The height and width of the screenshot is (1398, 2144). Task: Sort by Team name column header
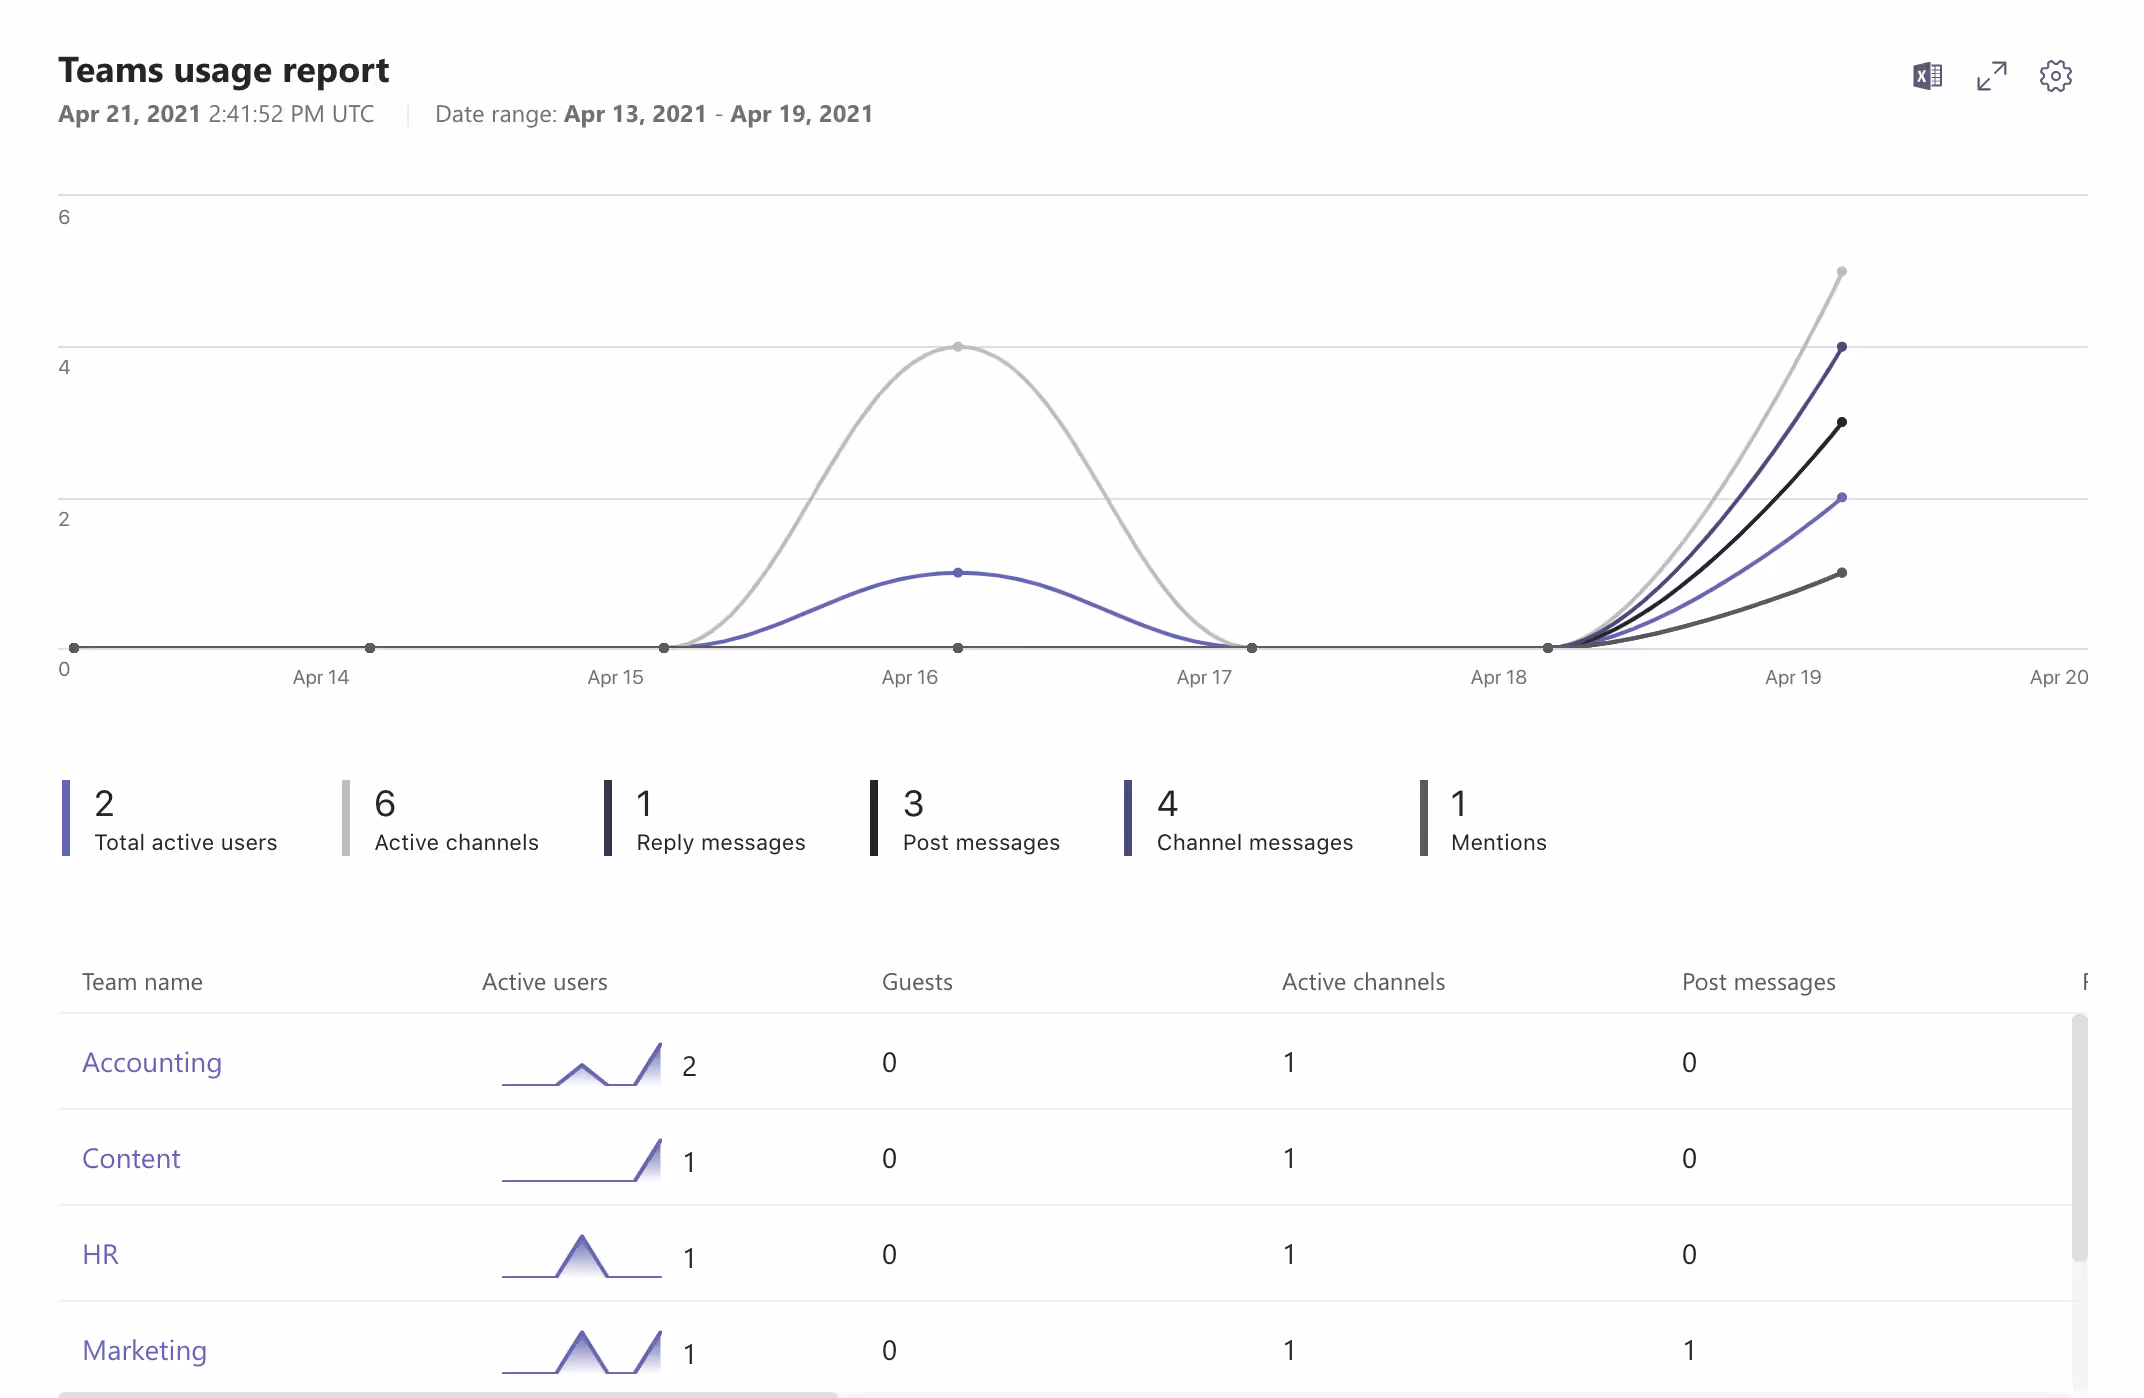pos(142,982)
